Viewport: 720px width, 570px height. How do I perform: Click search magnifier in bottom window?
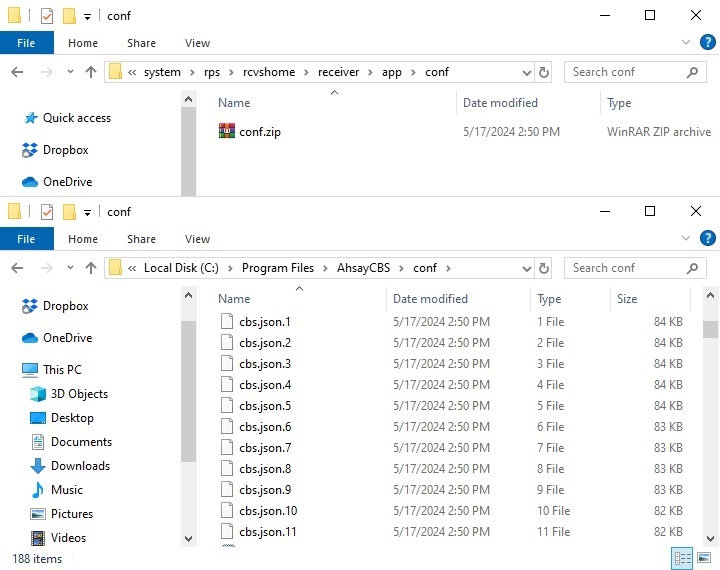click(692, 268)
